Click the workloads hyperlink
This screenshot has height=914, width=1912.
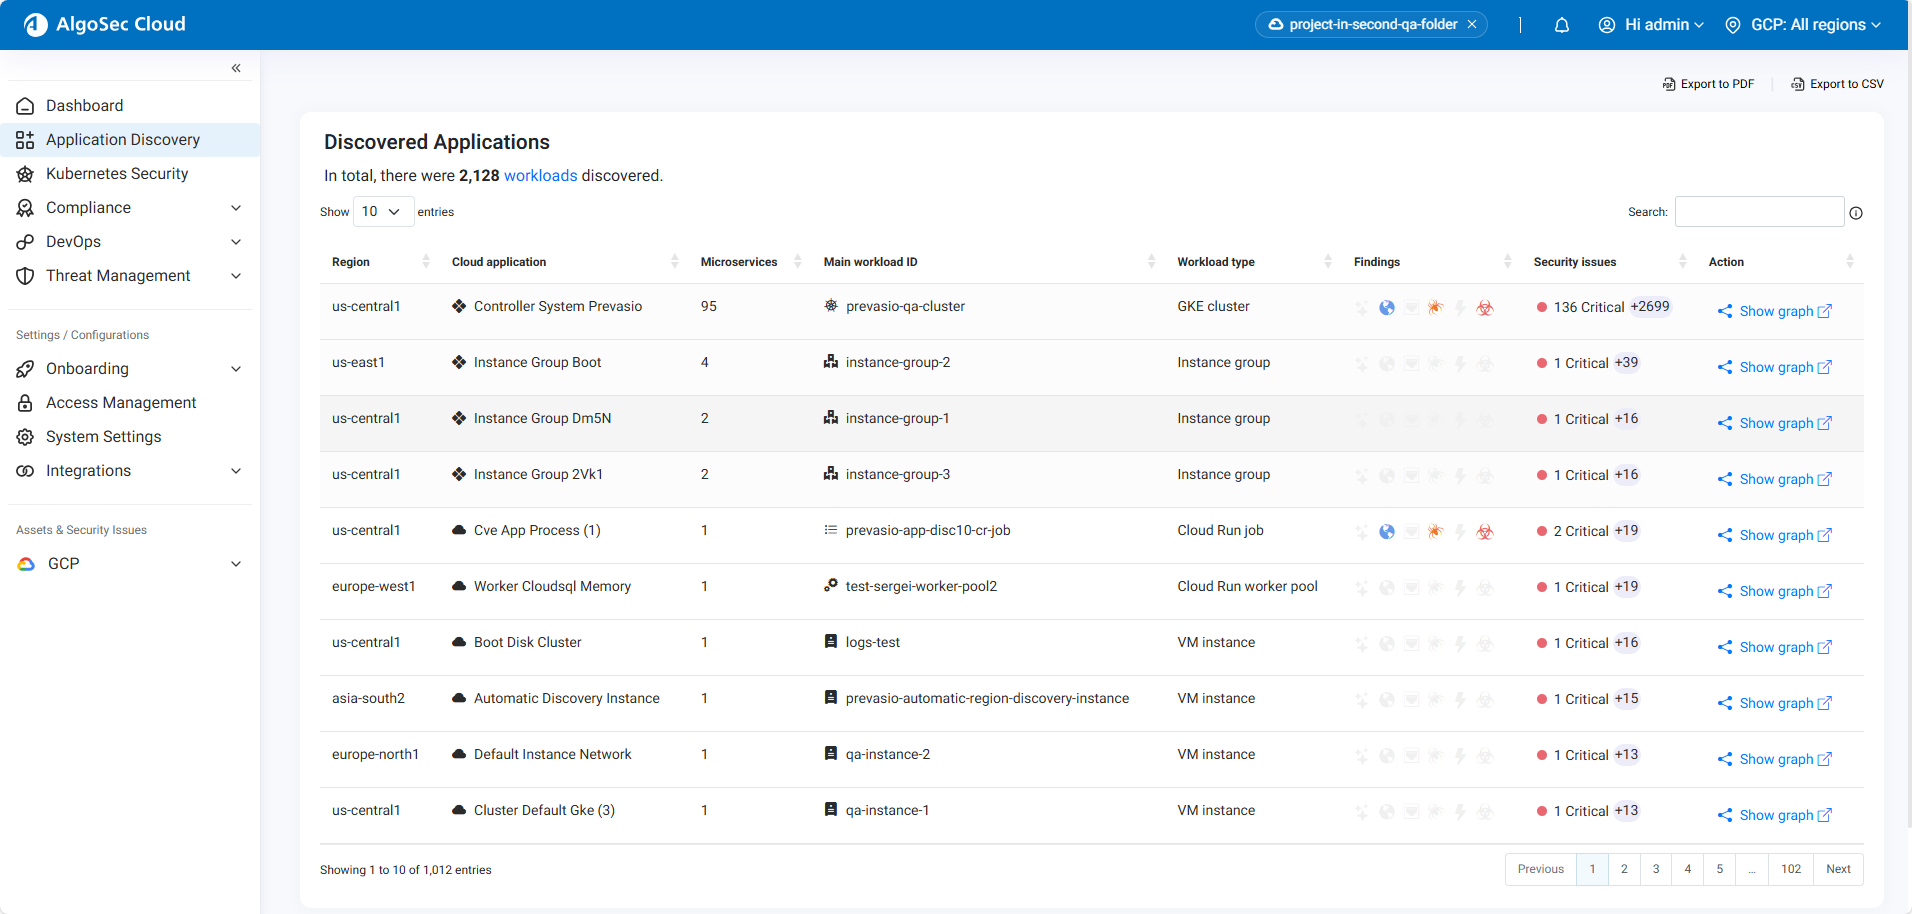tap(540, 176)
